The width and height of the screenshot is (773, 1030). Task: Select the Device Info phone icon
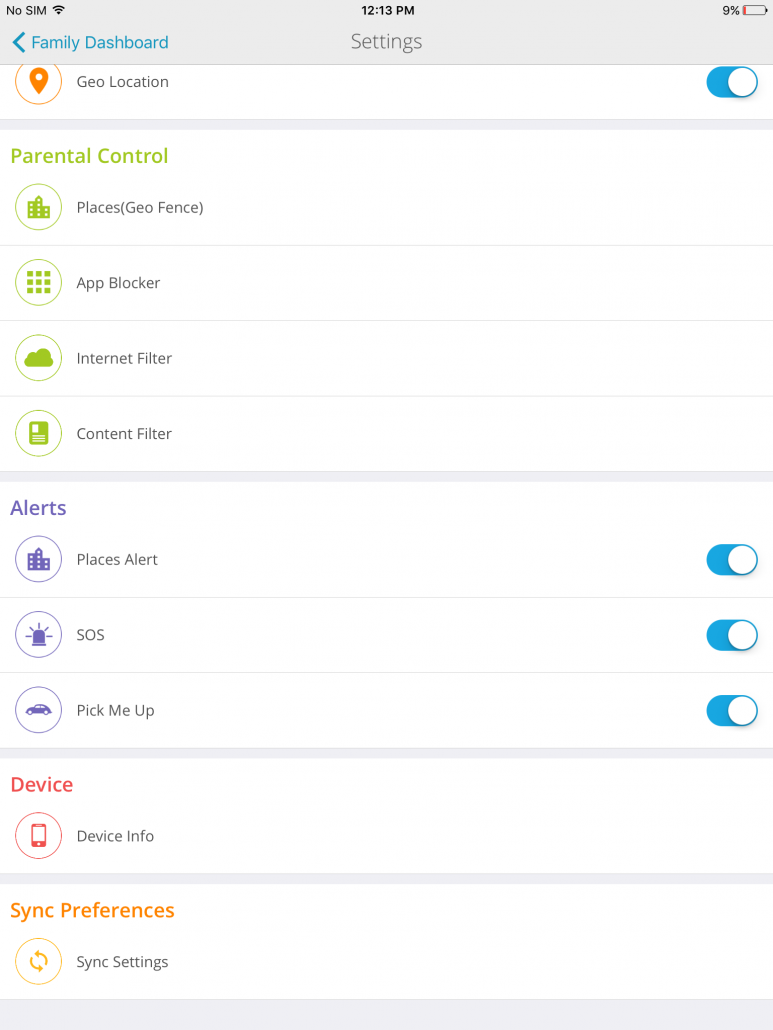(x=38, y=836)
